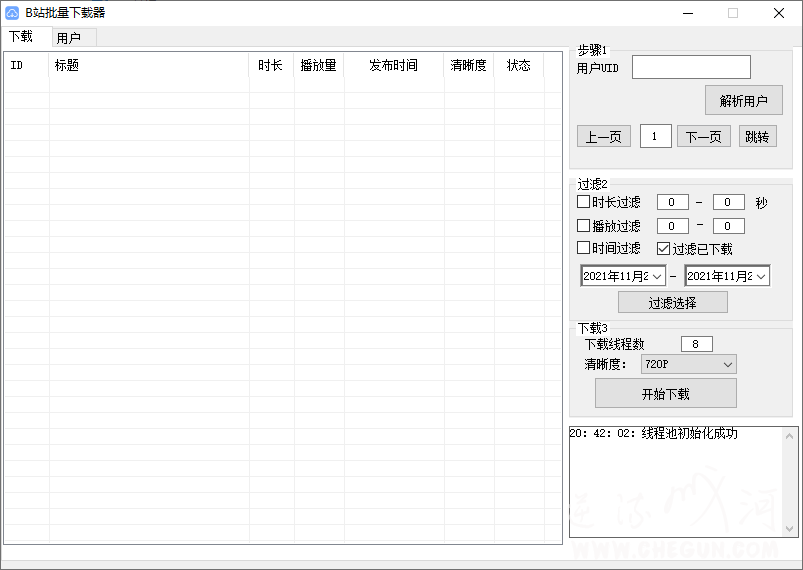The width and height of the screenshot is (803, 570).
Task: Go to next page with 下一页
Action: click(x=704, y=136)
